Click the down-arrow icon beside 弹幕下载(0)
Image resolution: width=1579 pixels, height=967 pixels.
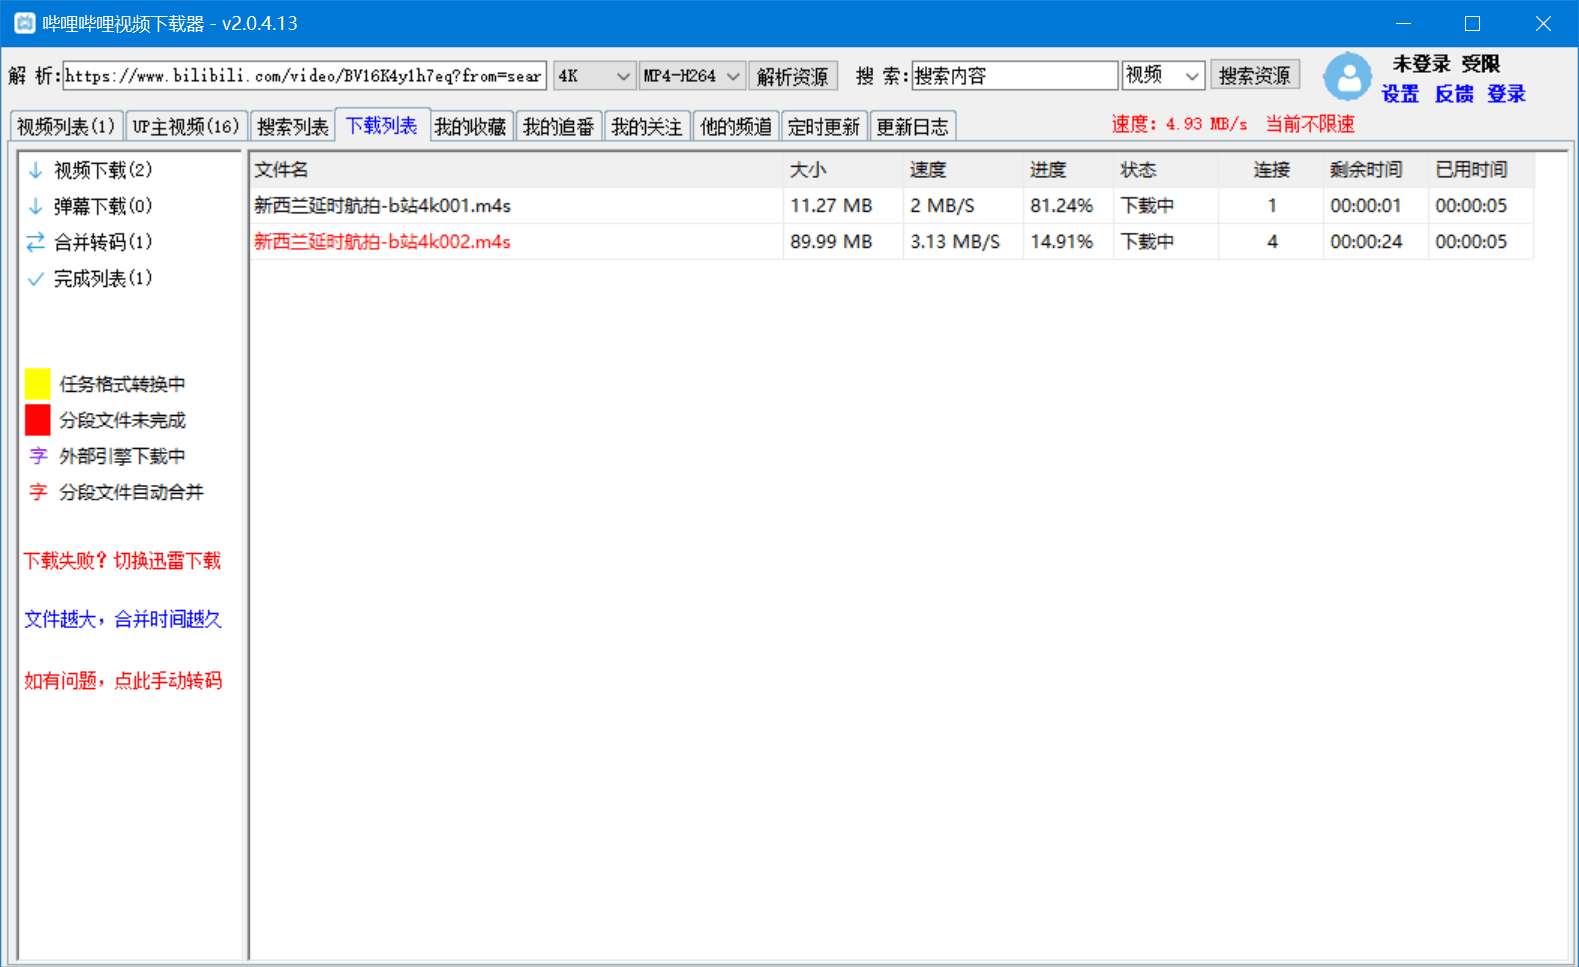[36, 206]
